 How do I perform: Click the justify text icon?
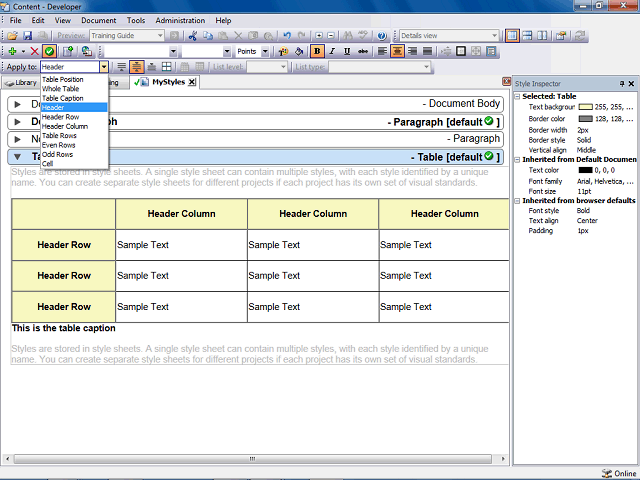[x=427, y=51]
